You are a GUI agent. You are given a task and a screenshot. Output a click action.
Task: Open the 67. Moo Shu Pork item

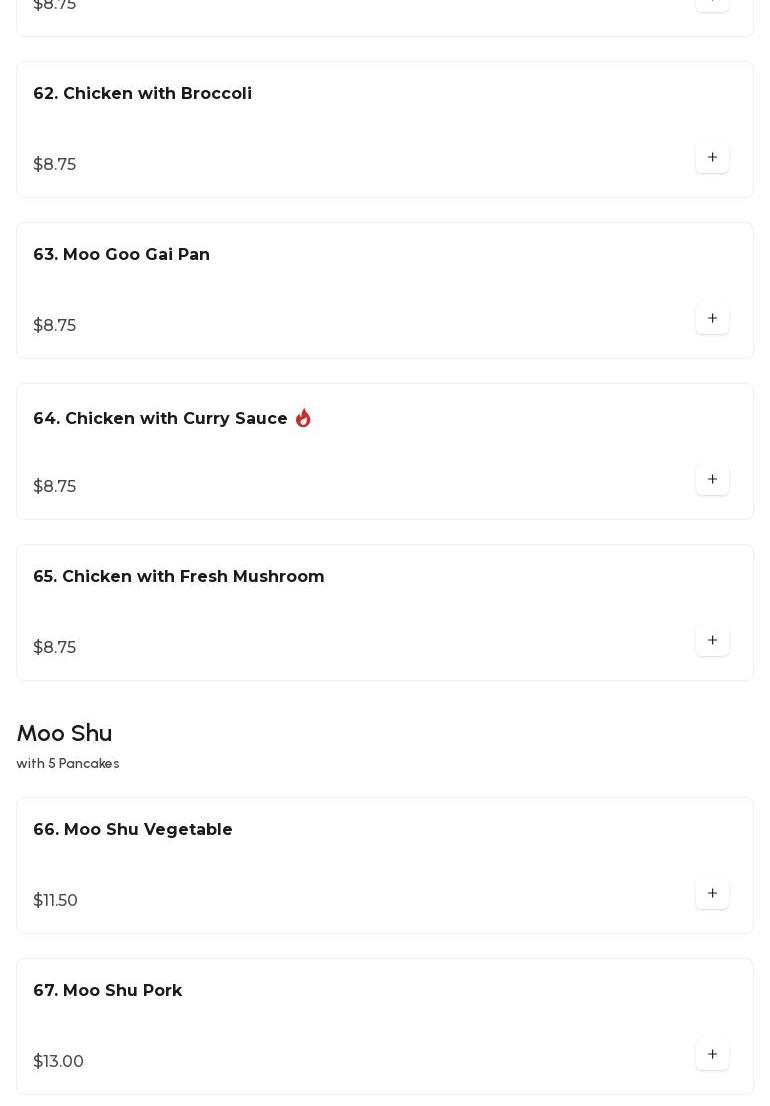[385, 1026]
